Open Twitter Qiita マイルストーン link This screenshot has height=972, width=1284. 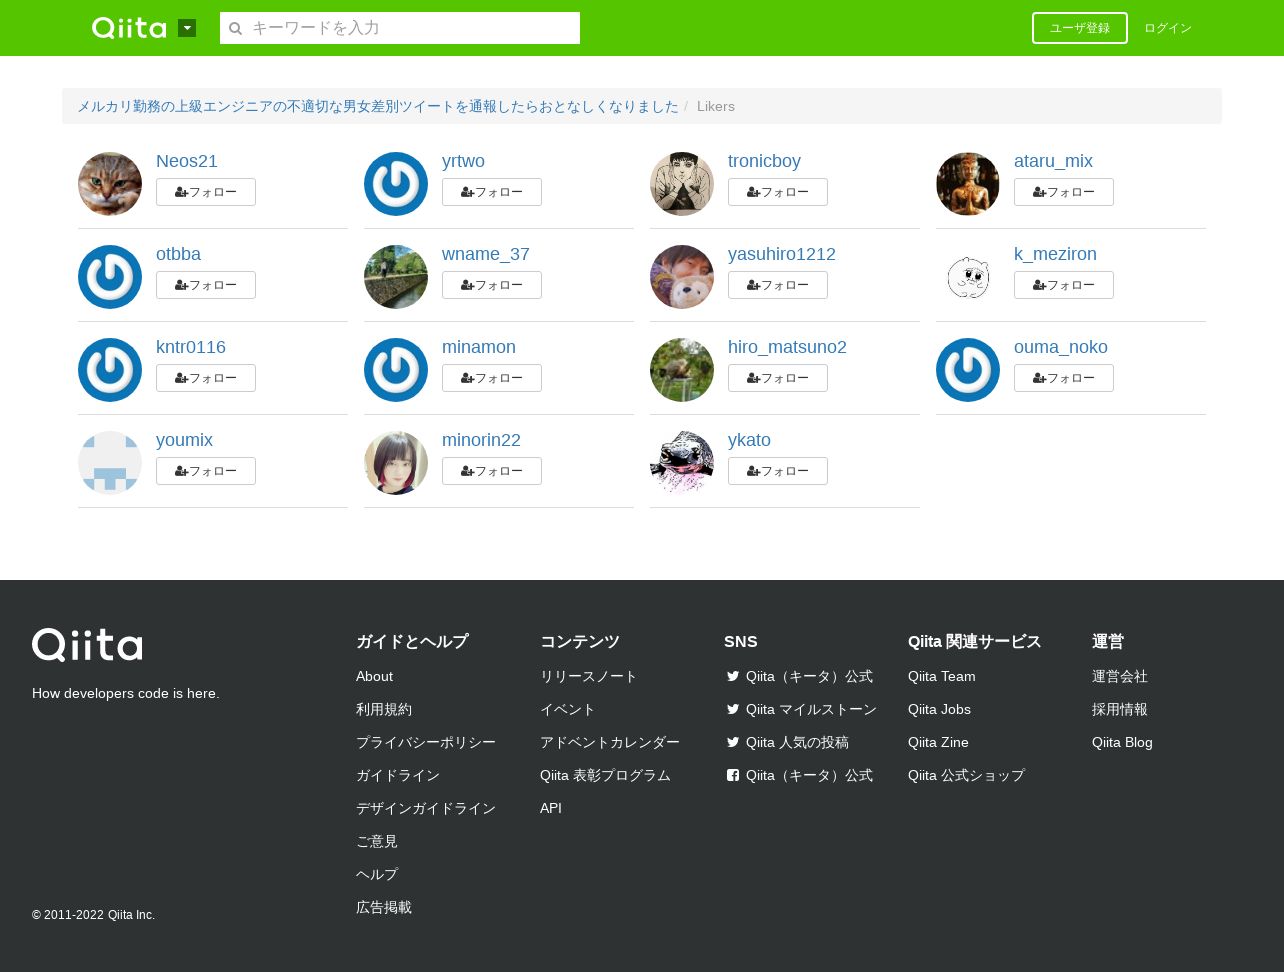point(801,709)
